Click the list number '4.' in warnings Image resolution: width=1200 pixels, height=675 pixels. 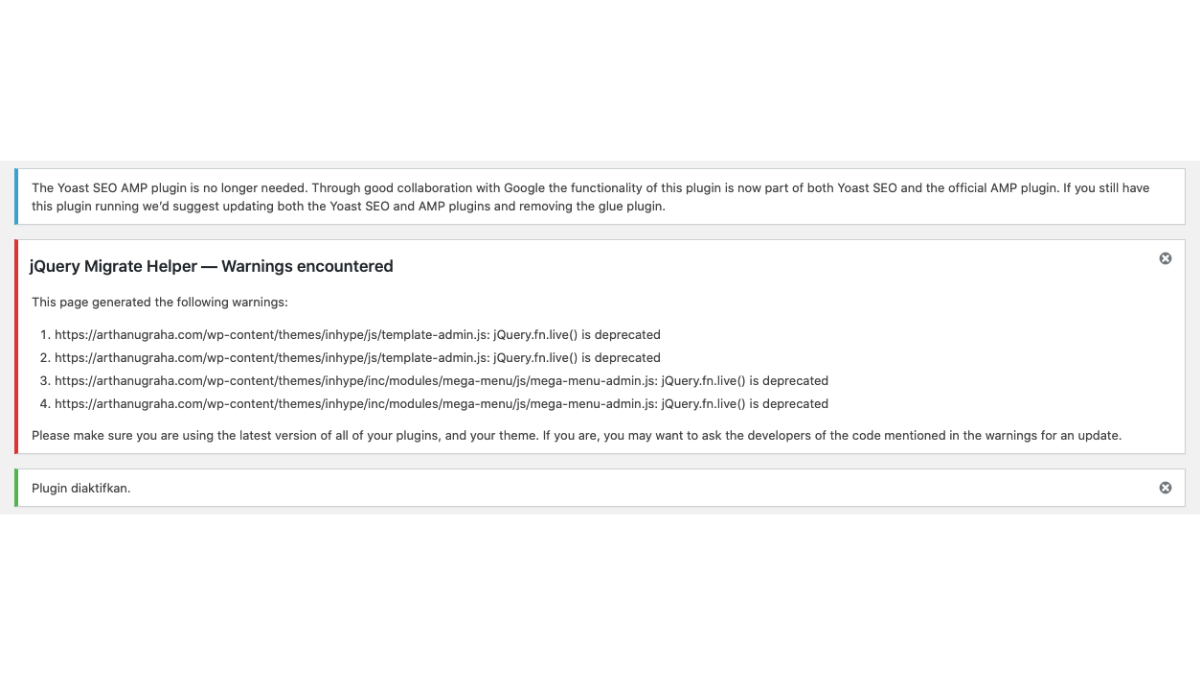pyautogui.click(x=44, y=404)
